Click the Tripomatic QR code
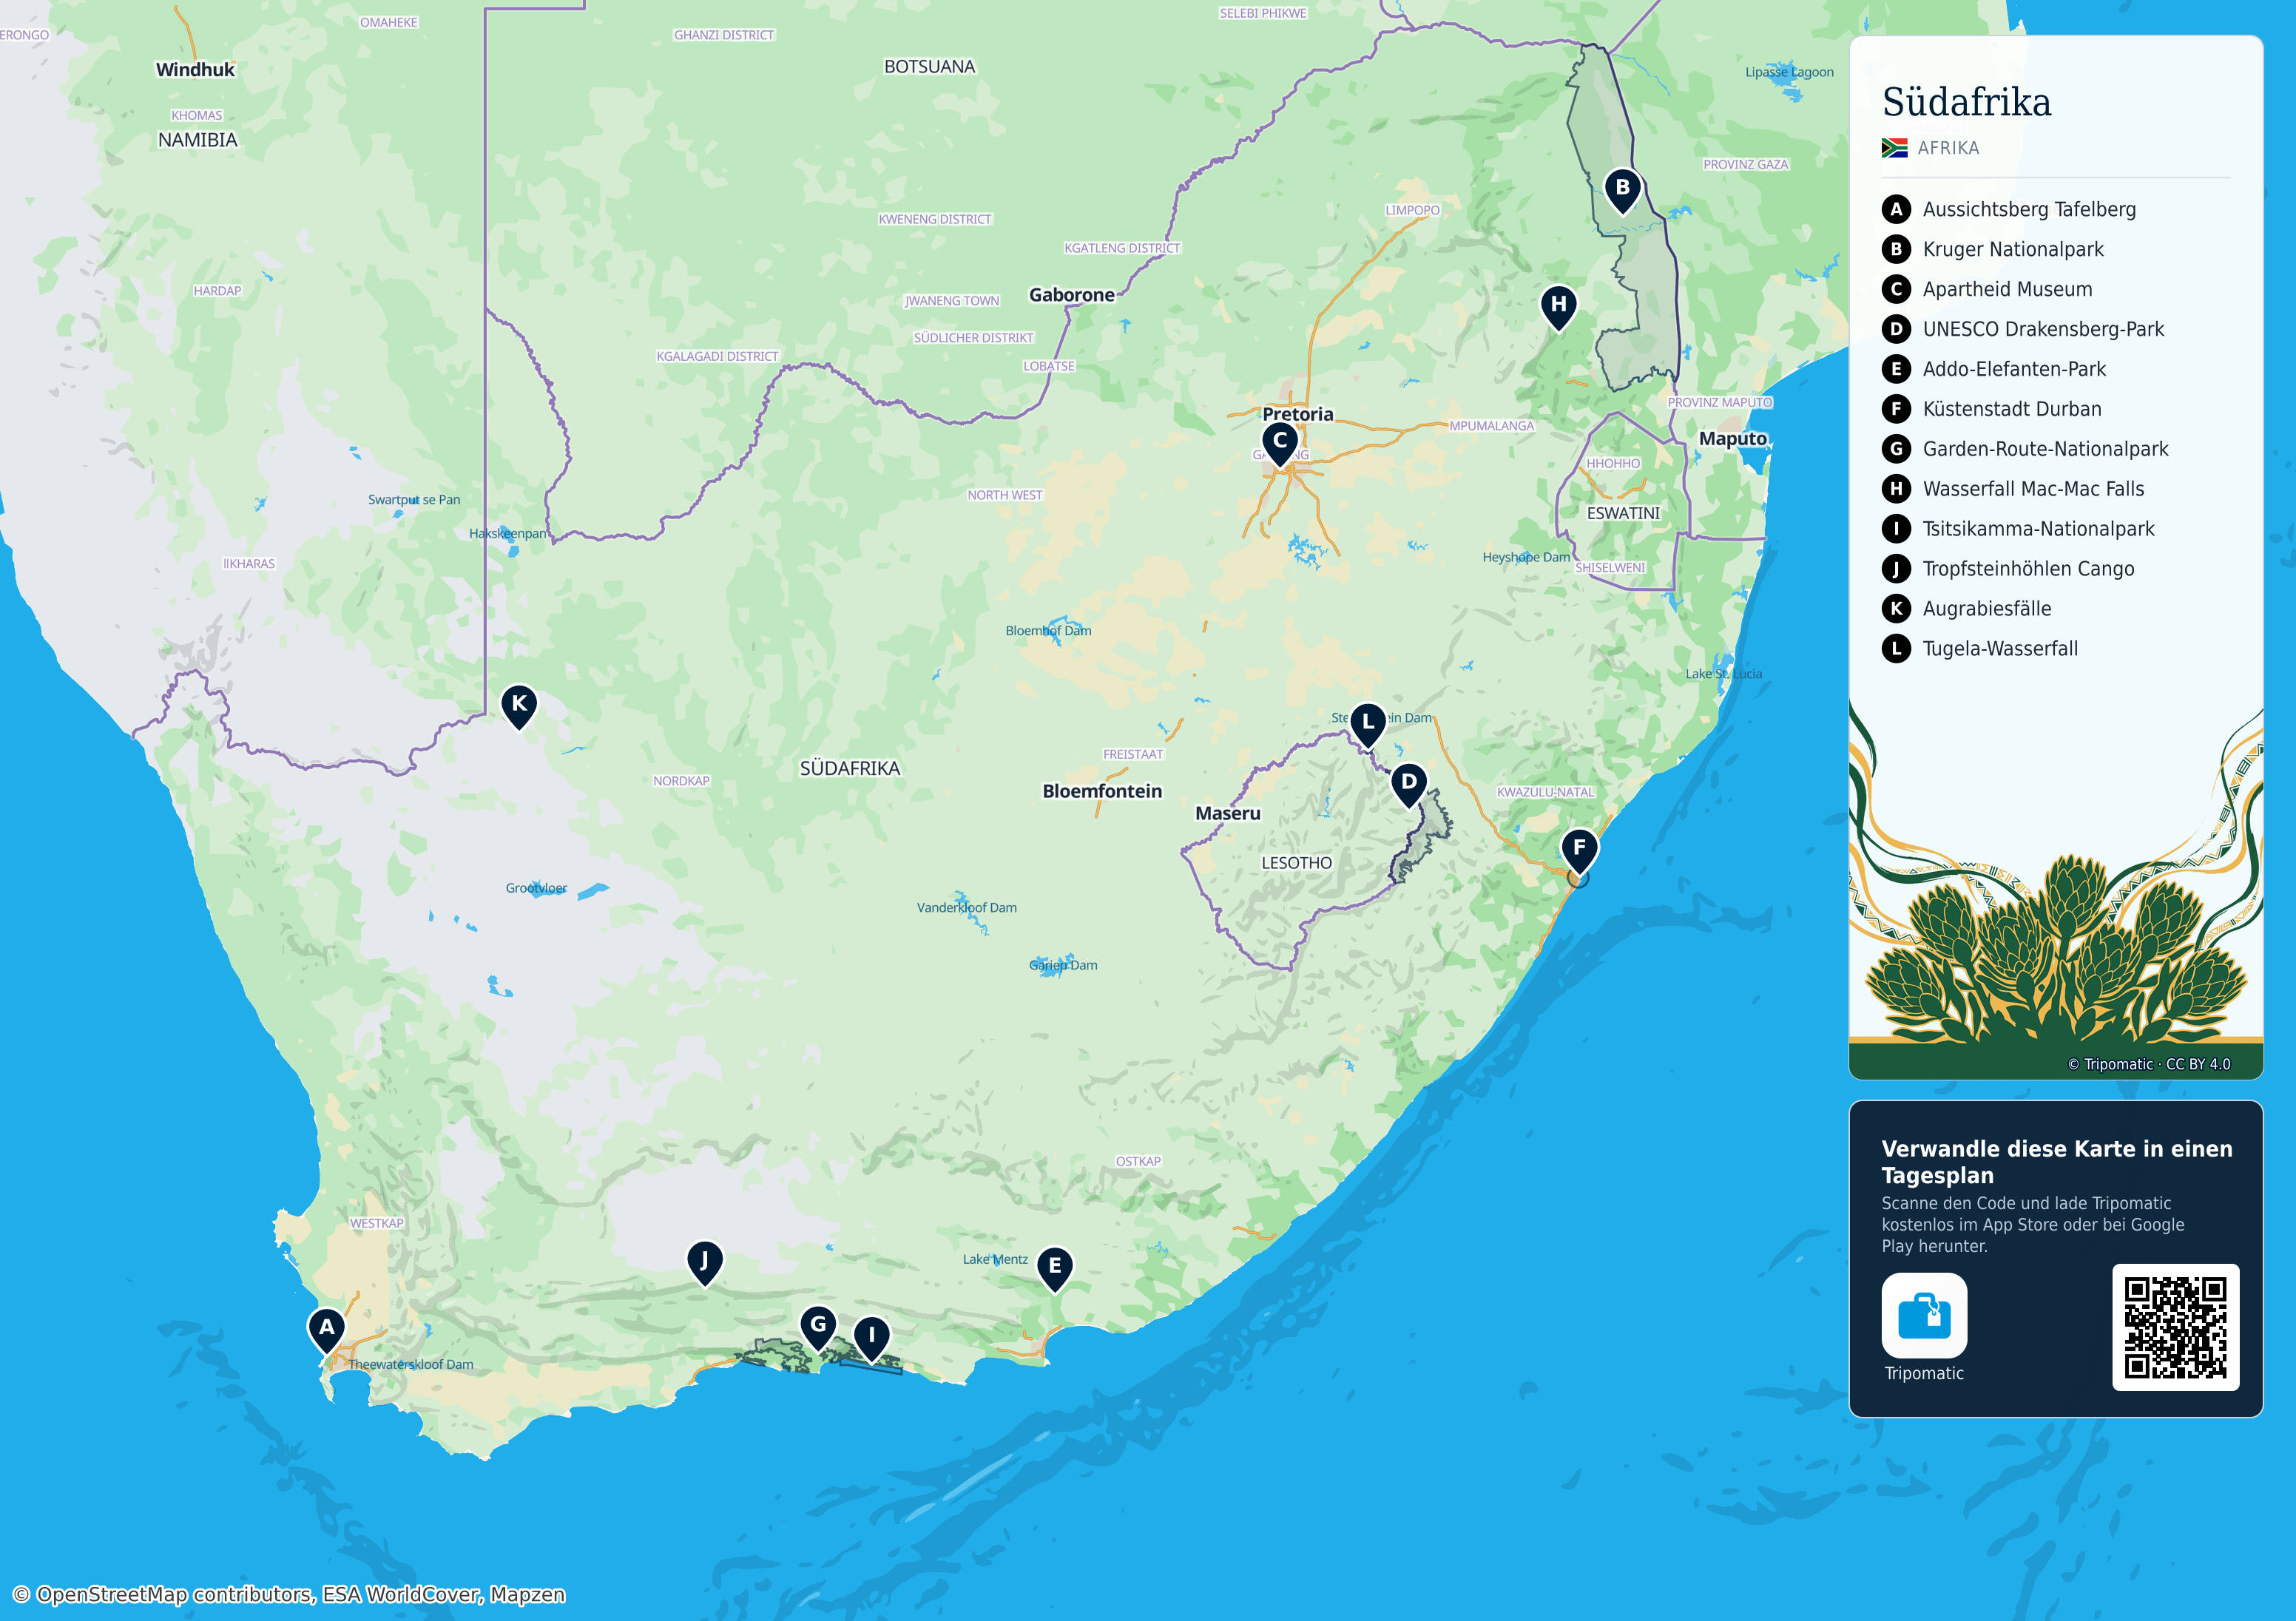 [x=2175, y=1327]
